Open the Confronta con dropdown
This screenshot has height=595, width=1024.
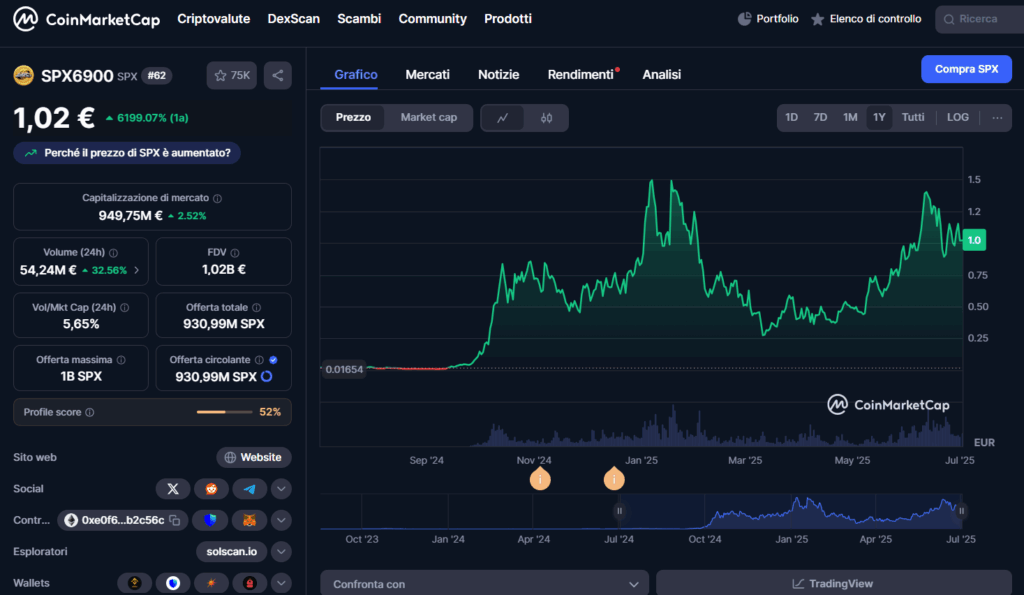(x=485, y=583)
